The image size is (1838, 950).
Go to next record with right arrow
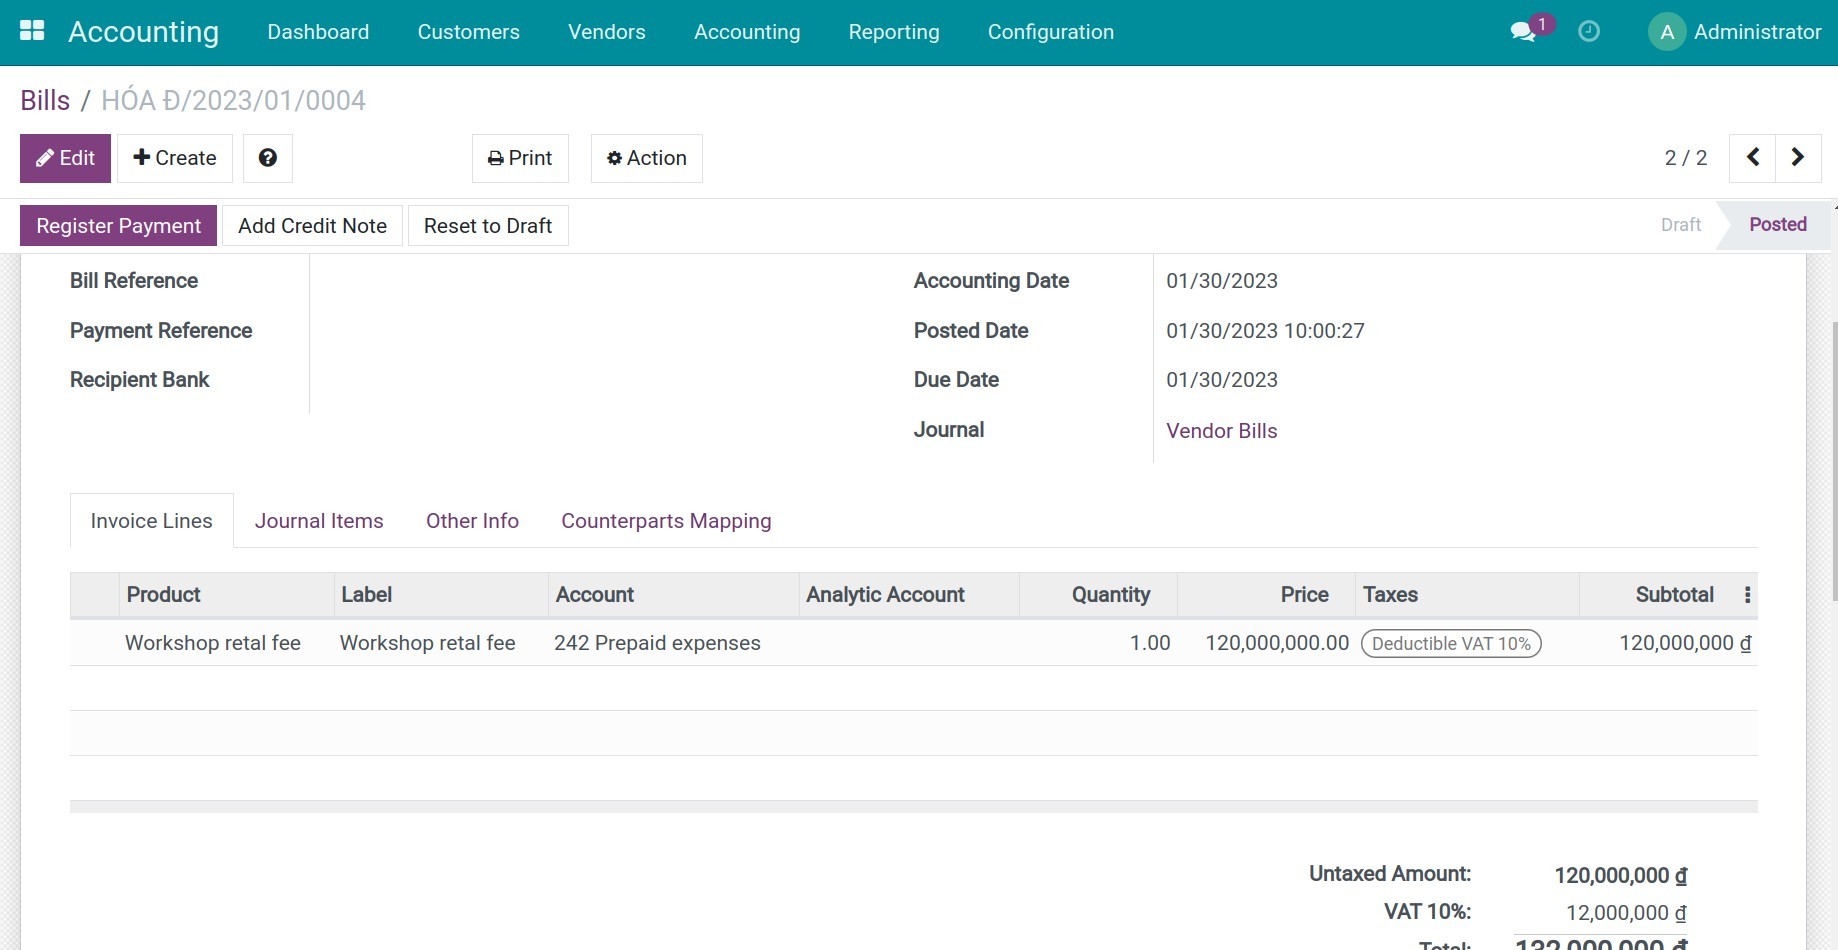(x=1797, y=157)
